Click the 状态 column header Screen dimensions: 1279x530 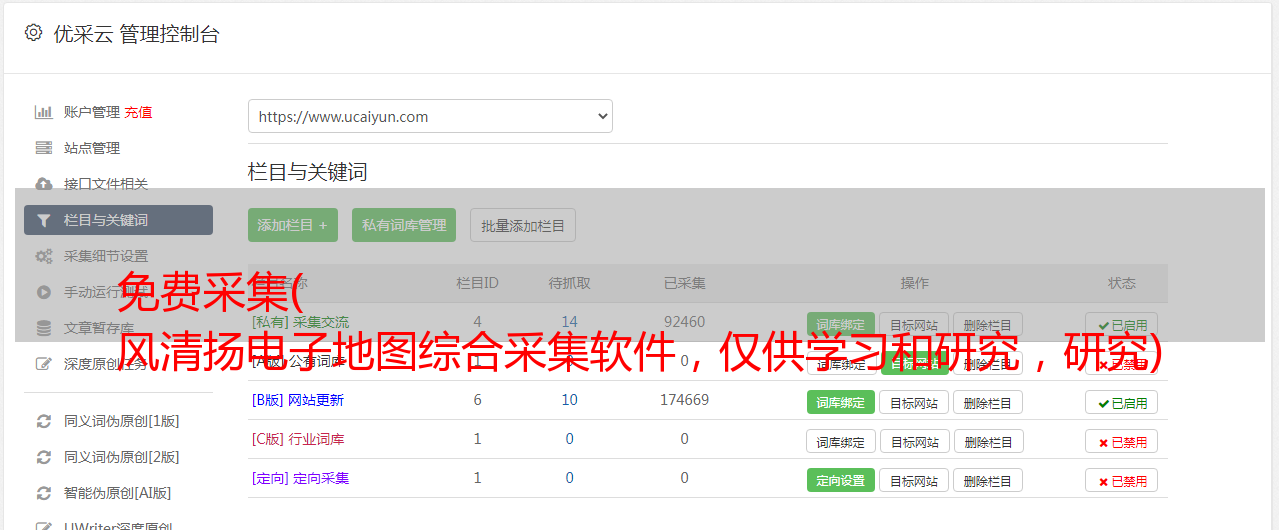tap(1122, 283)
